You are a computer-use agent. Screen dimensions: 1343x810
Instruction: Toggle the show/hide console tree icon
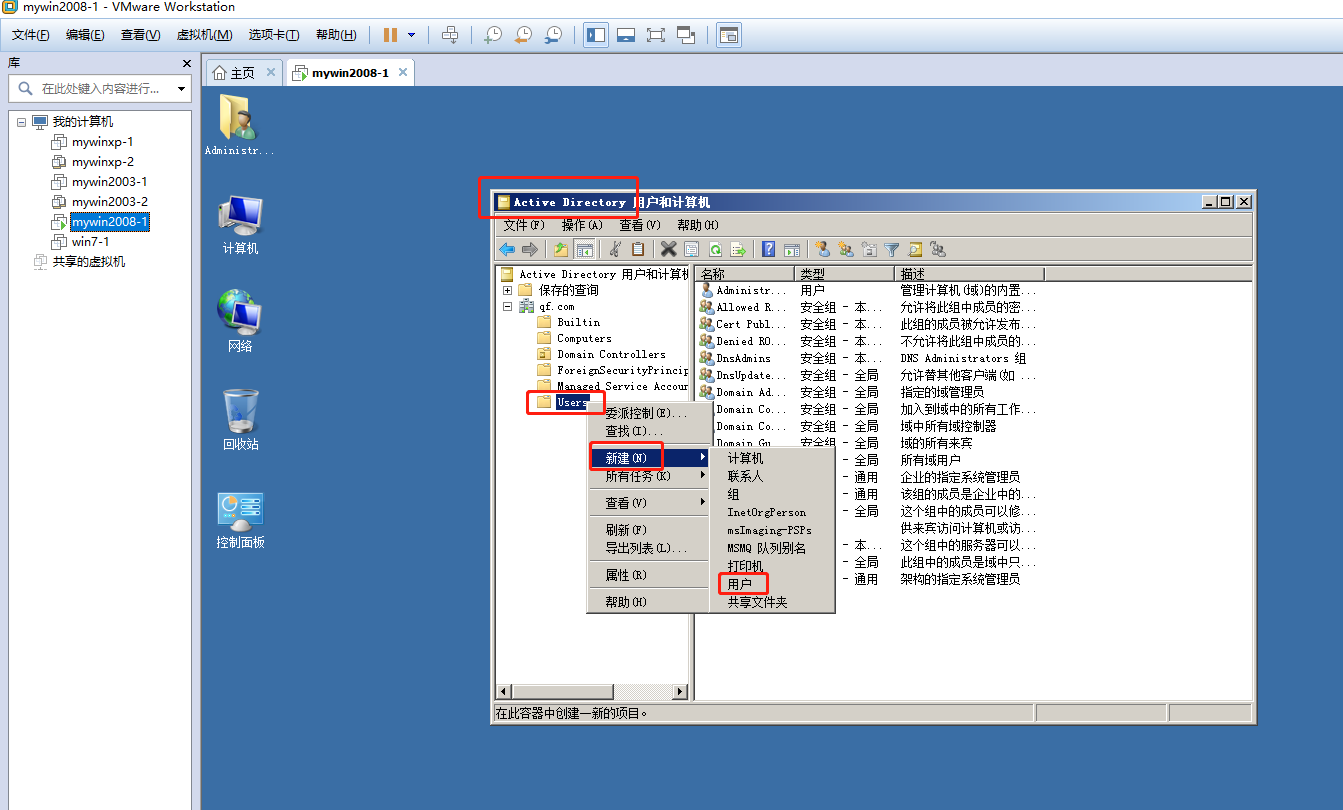coord(585,249)
